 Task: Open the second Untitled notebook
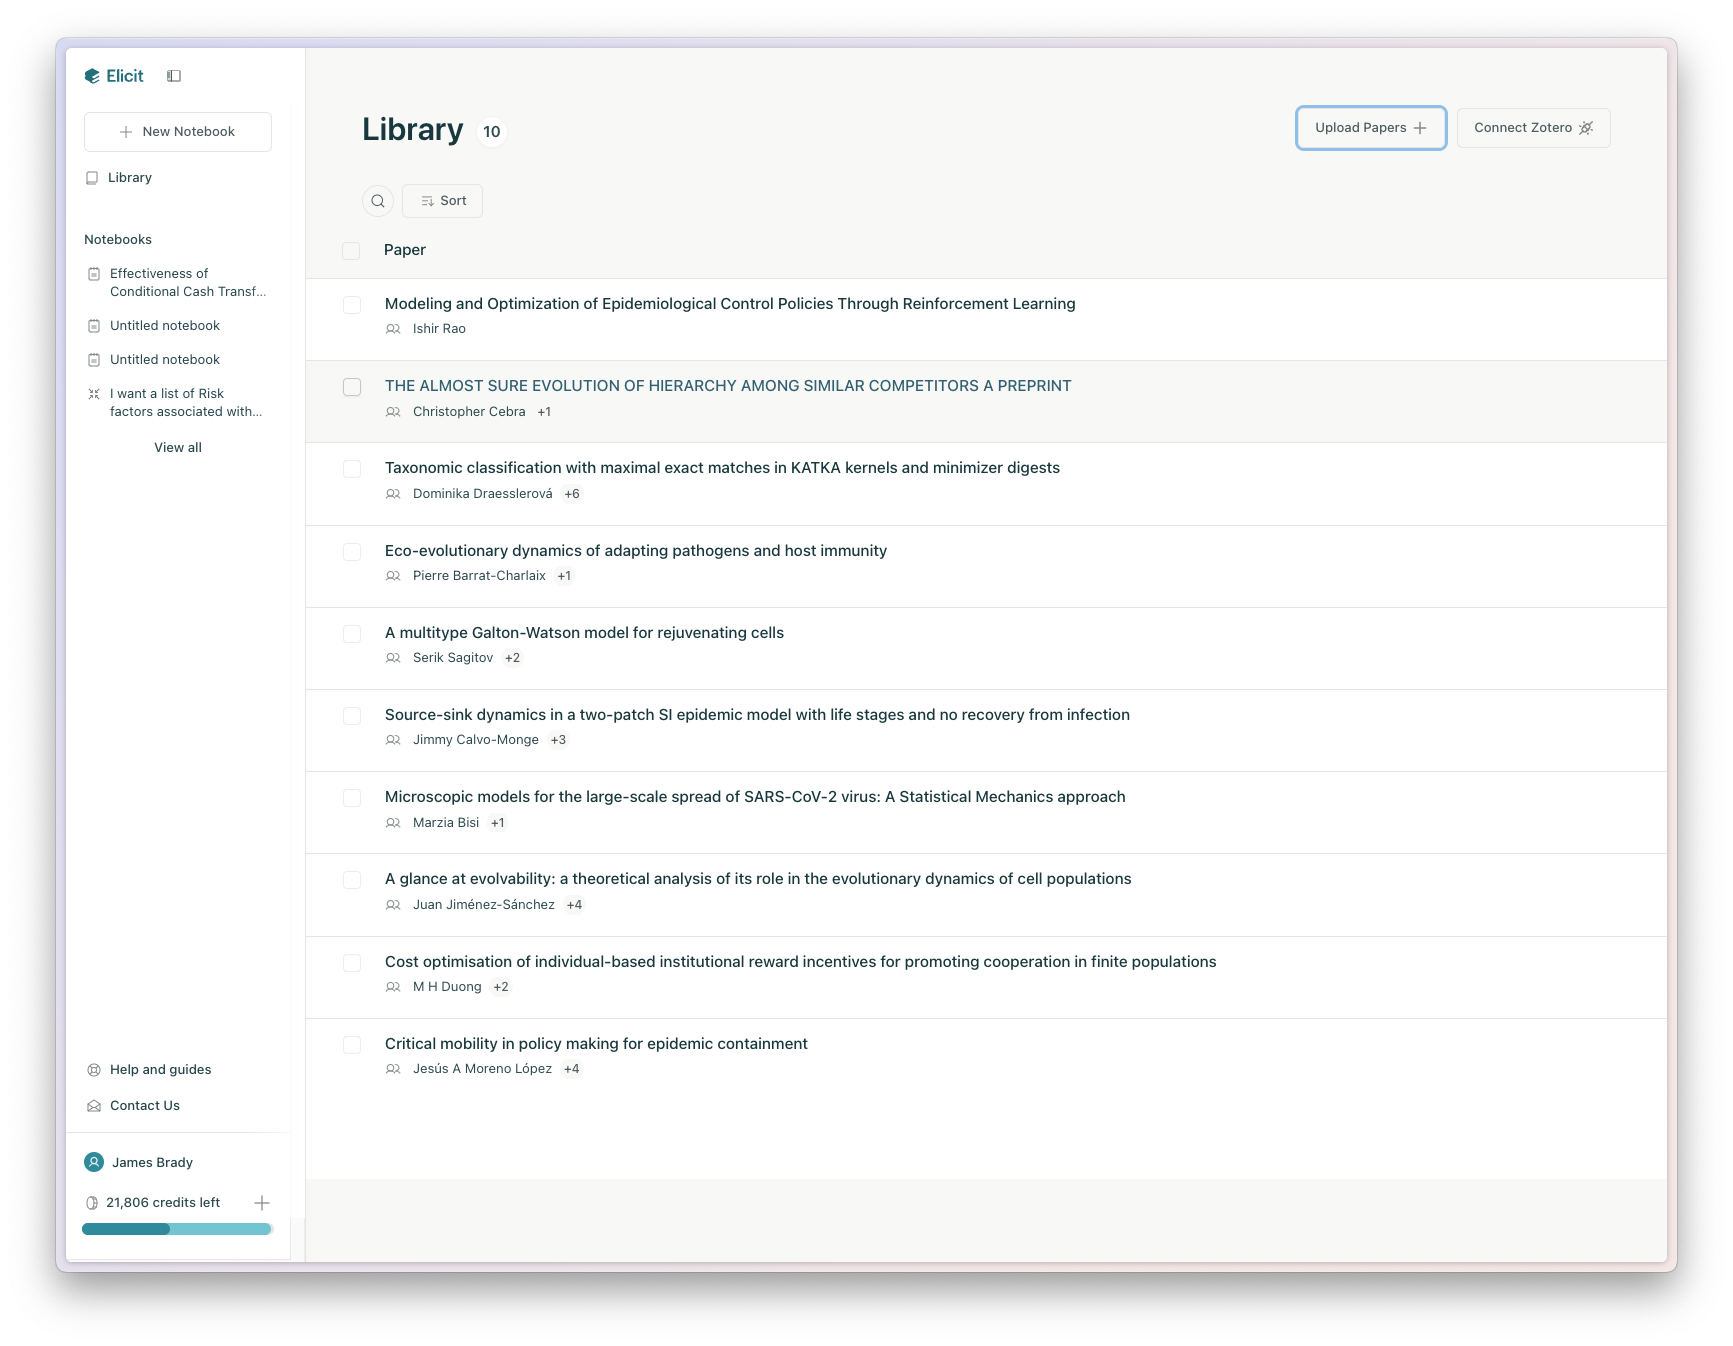click(165, 360)
